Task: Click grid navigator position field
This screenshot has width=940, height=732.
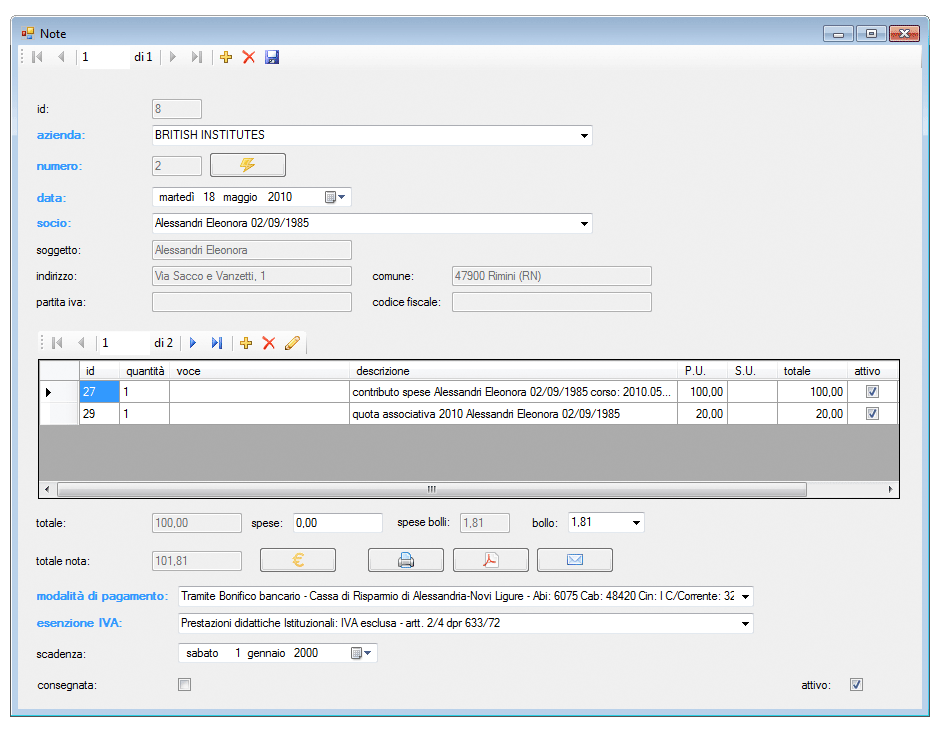Action: (x=125, y=343)
